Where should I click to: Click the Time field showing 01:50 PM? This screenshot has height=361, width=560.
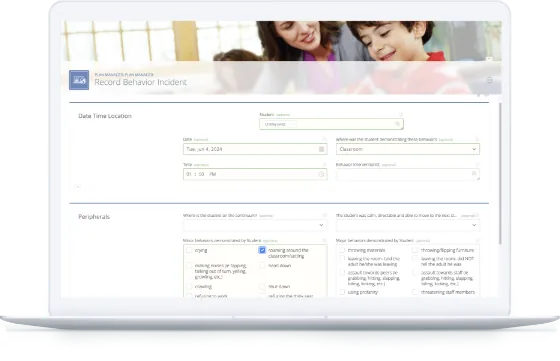coord(255,174)
